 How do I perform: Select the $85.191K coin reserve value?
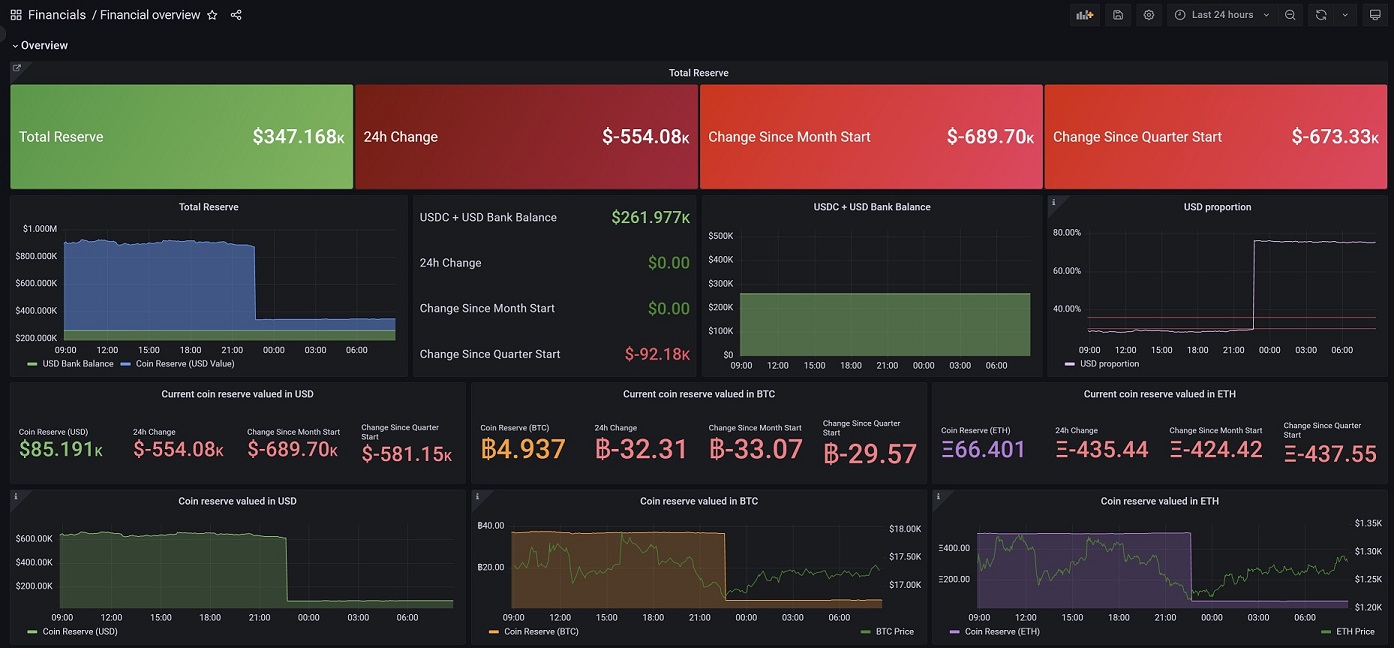pyautogui.click(x=61, y=449)
